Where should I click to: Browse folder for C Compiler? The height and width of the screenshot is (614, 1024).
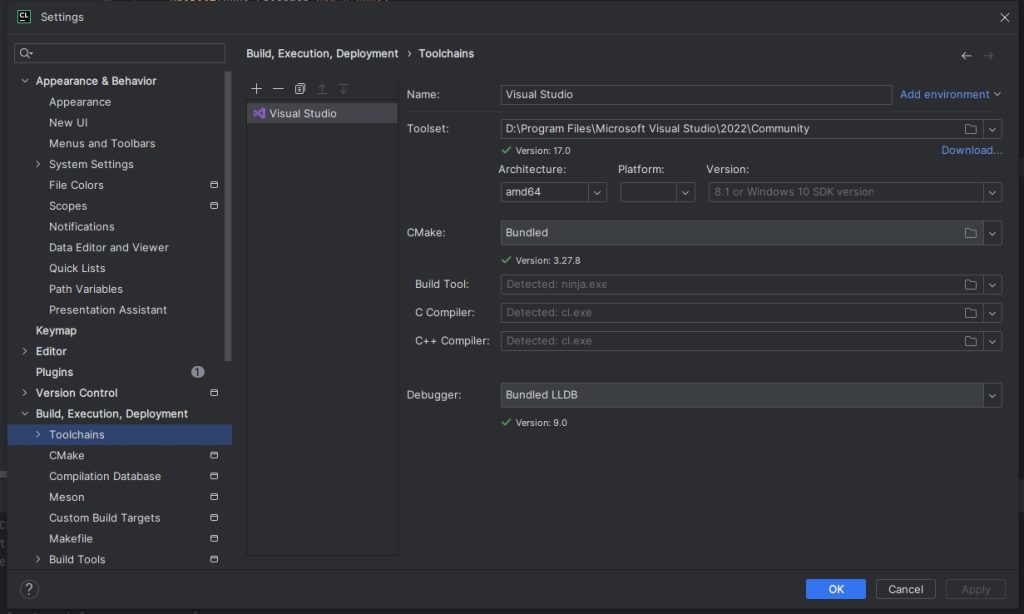(970, 313)
